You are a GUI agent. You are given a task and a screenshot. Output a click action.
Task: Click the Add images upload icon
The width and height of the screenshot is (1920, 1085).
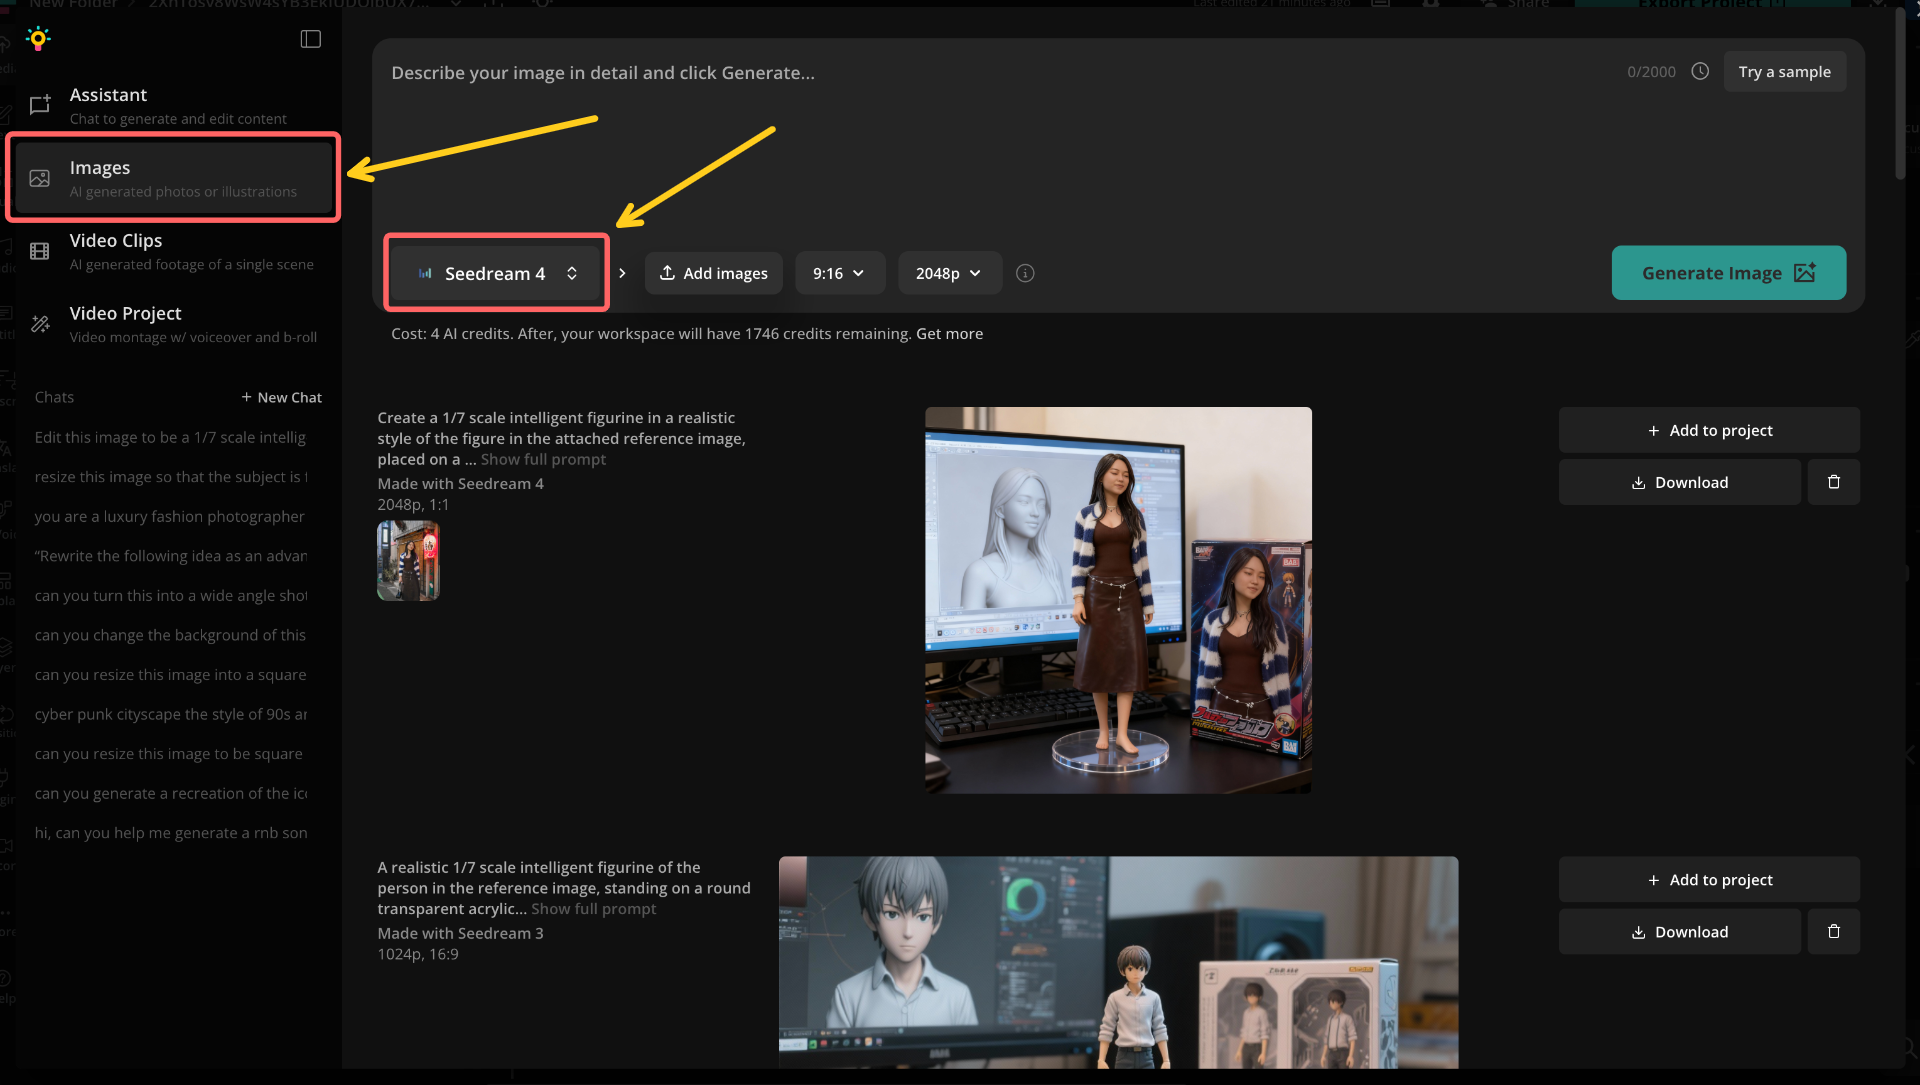coord(666,273)
